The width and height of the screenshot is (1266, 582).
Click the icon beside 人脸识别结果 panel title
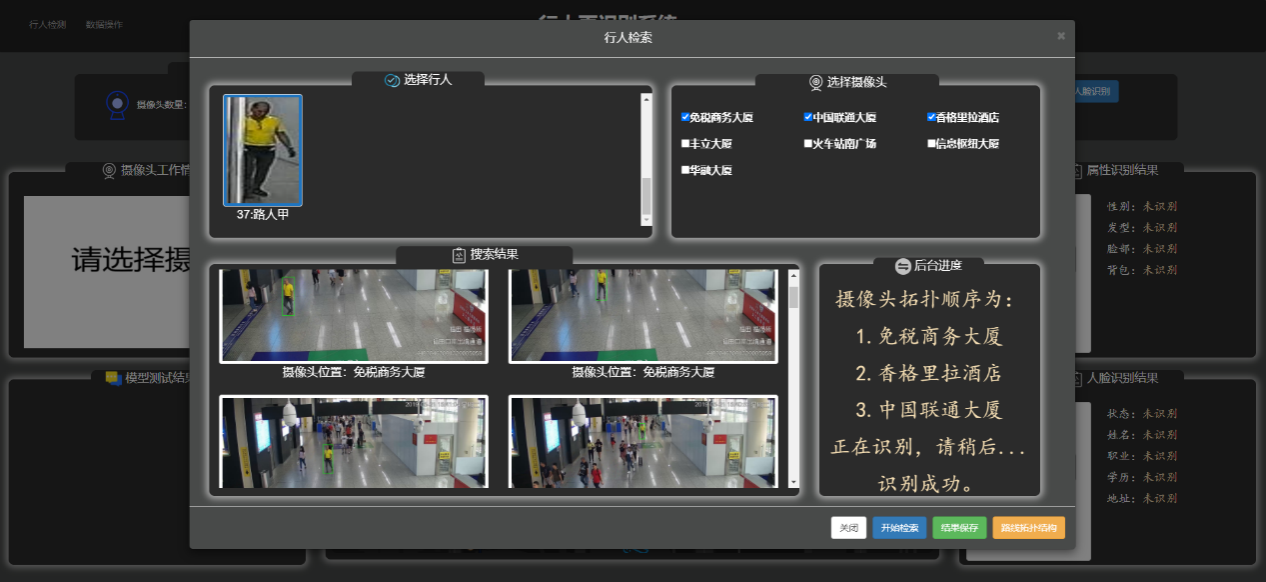pyautogui.click(x=1076, y=378)
